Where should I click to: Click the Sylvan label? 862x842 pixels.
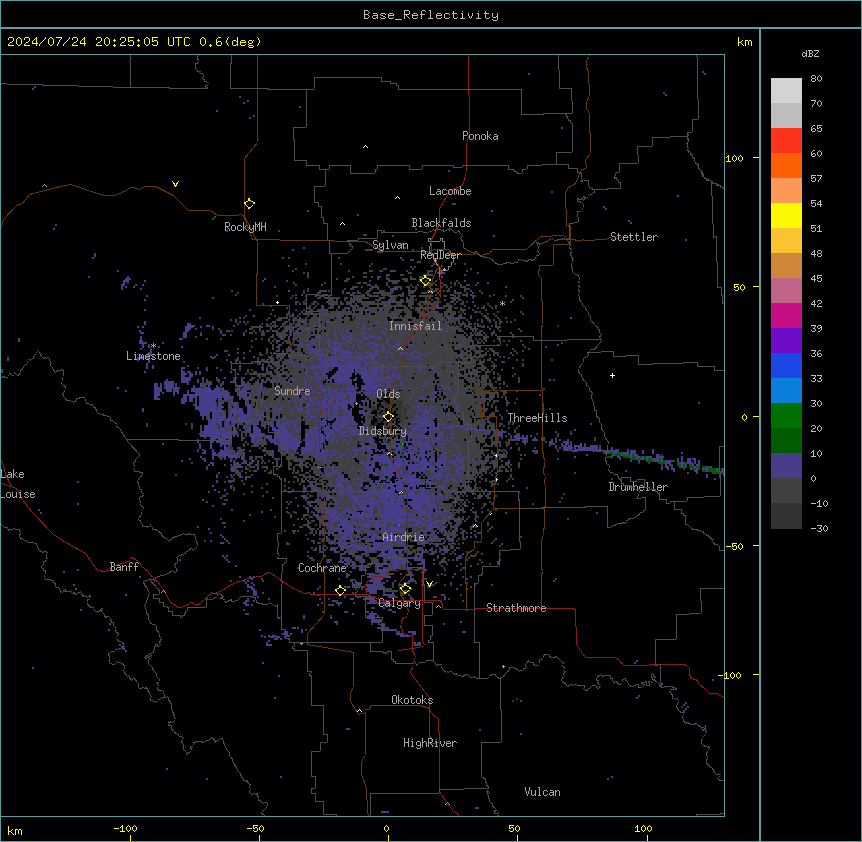390,245
